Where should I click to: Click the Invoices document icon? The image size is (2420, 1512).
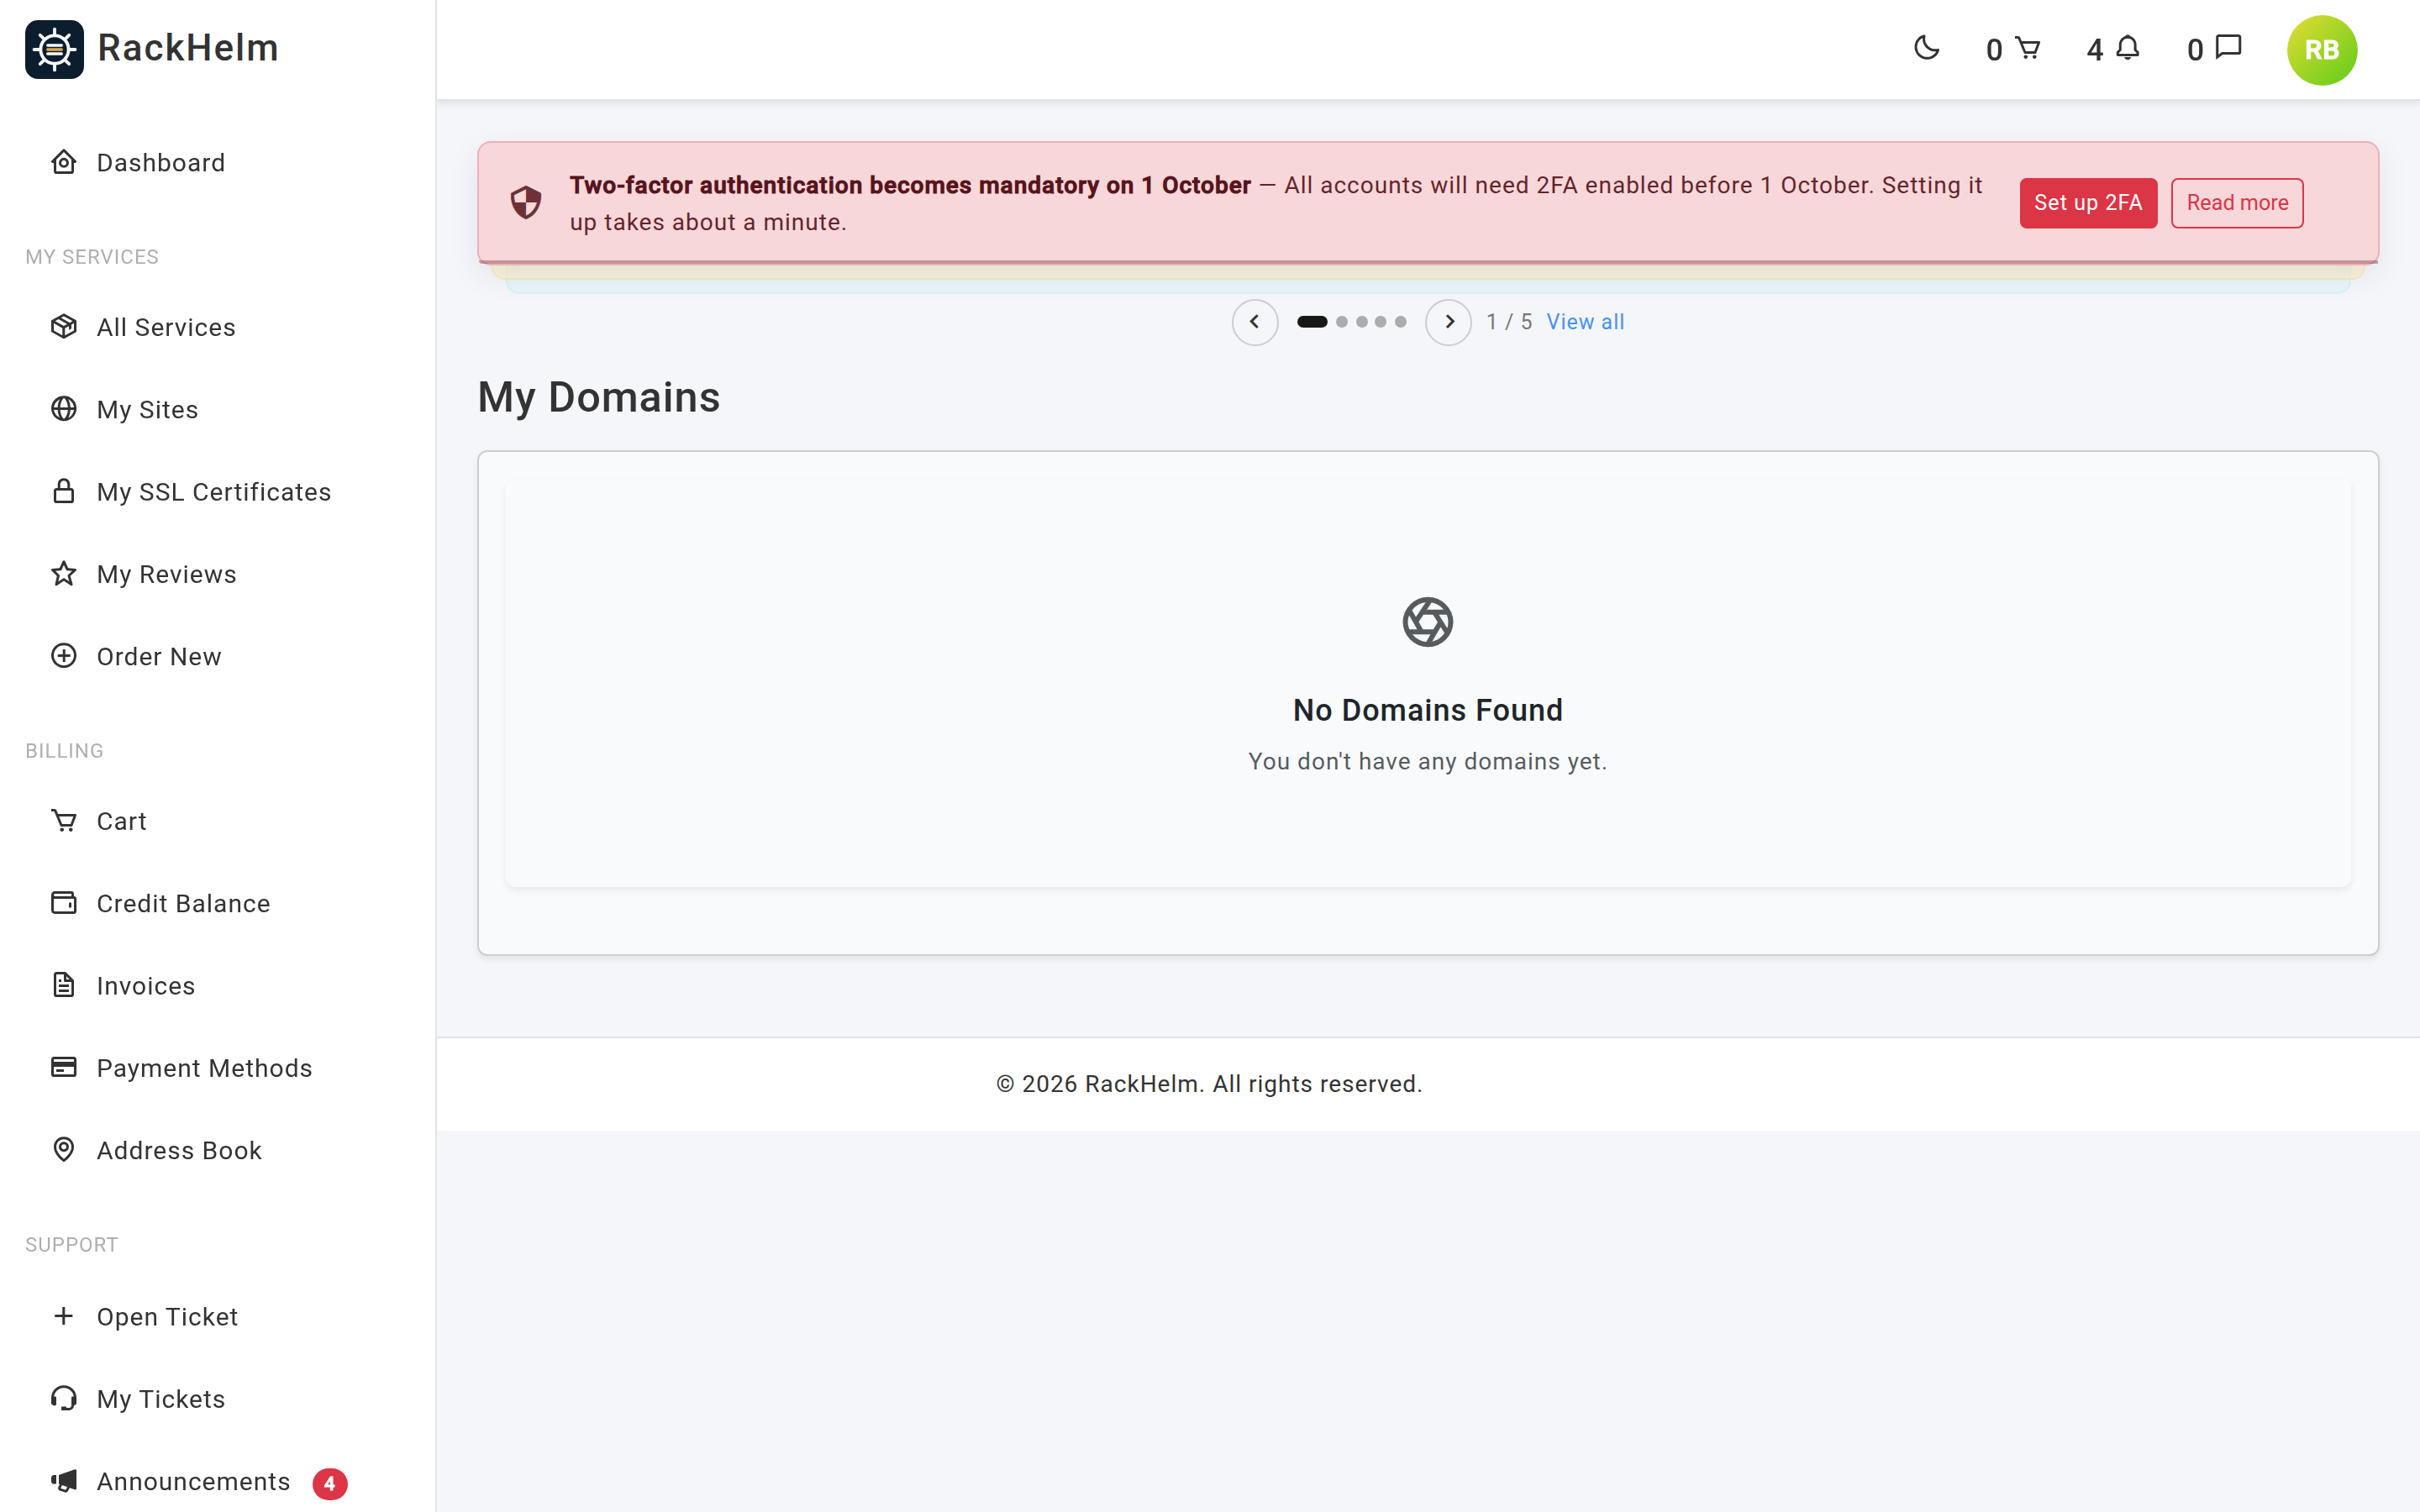tap(64, 985)
